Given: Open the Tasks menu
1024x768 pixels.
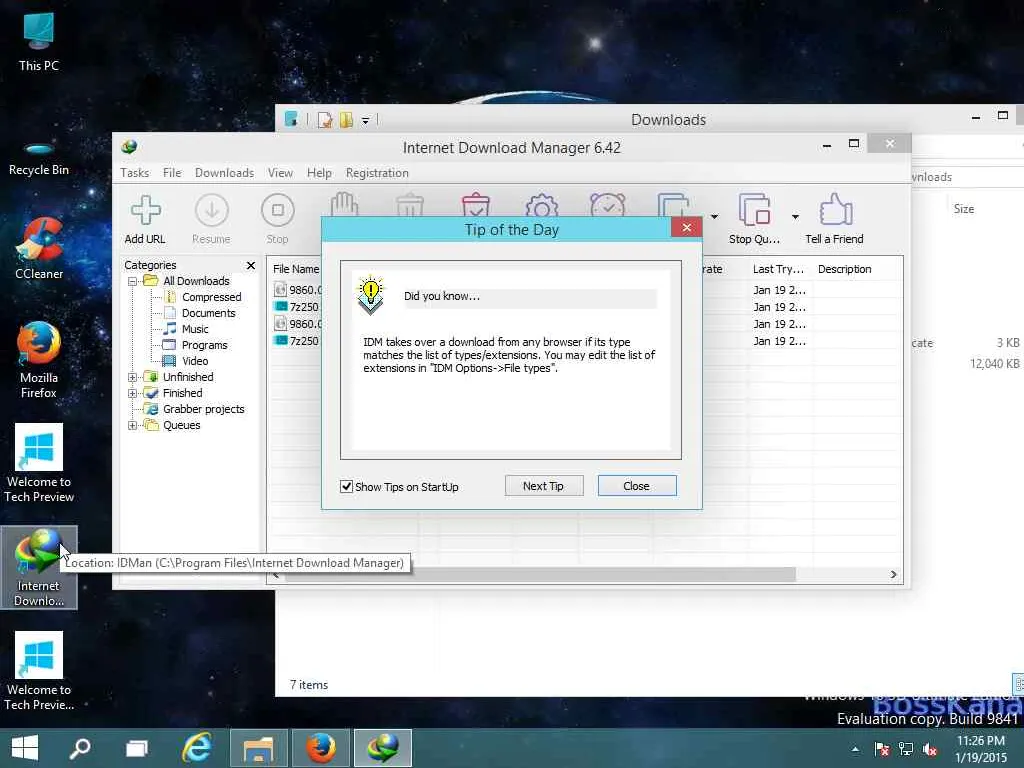Looking at the screenshot, I should (x=135, y=173).
